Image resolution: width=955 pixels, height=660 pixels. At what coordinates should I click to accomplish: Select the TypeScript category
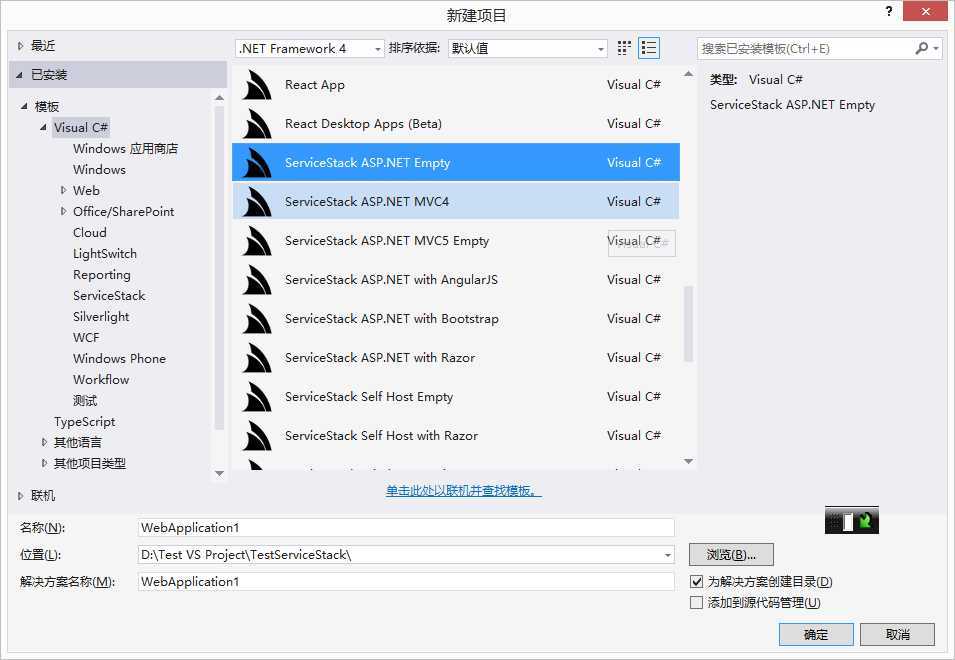84,421
